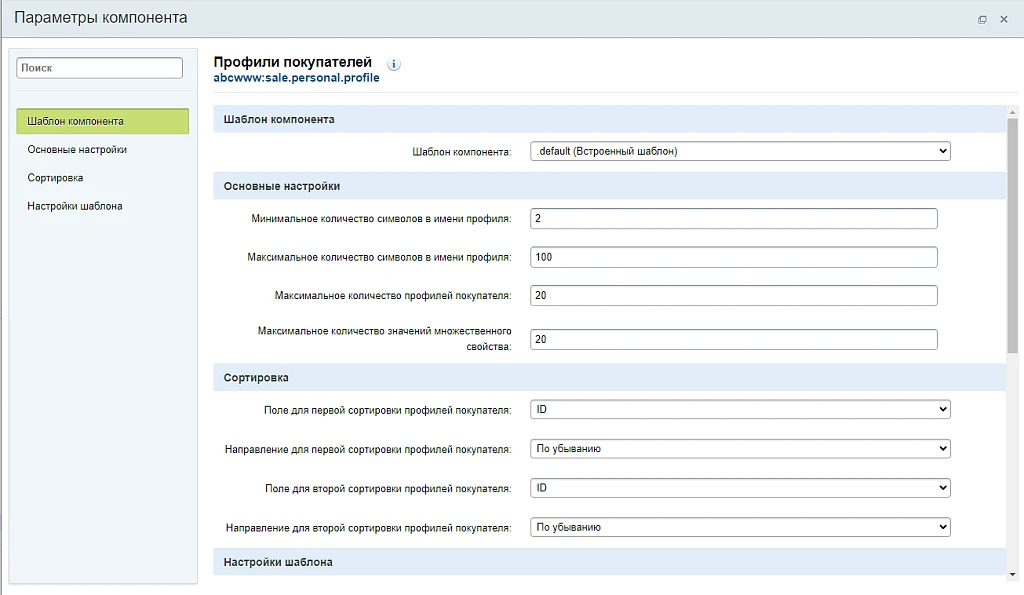The height and width of the screenshot is (595, 1024).
Task: Click the maximum profile name characters field (100)
Action: tap(733, 257)
